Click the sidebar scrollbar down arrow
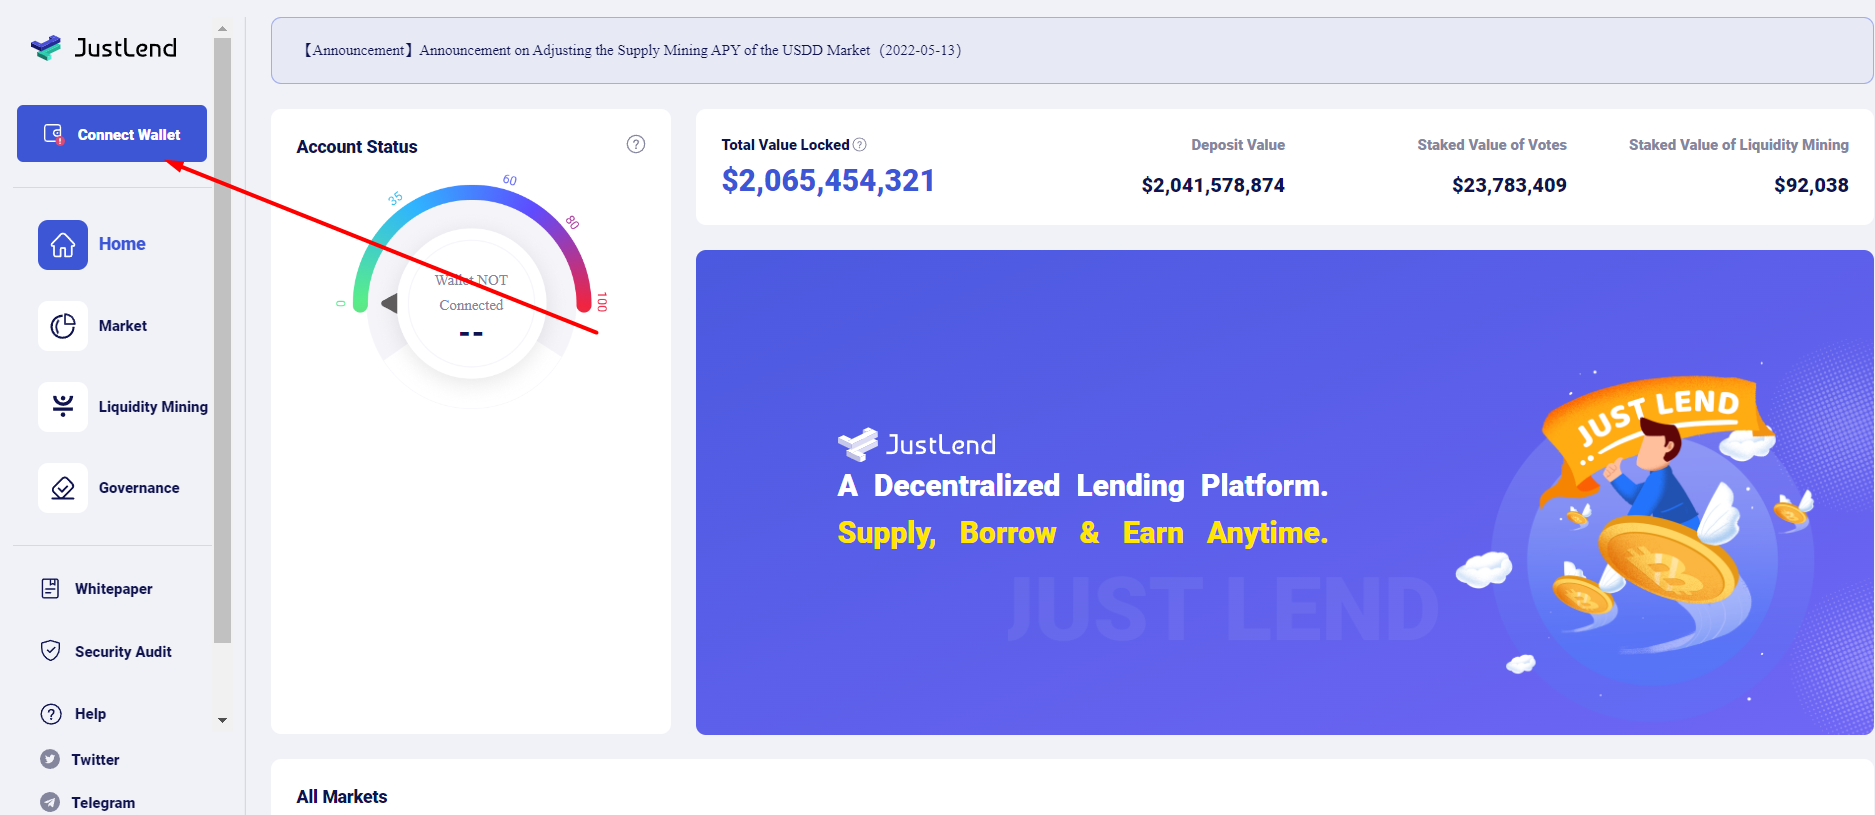 pos(222,720)
